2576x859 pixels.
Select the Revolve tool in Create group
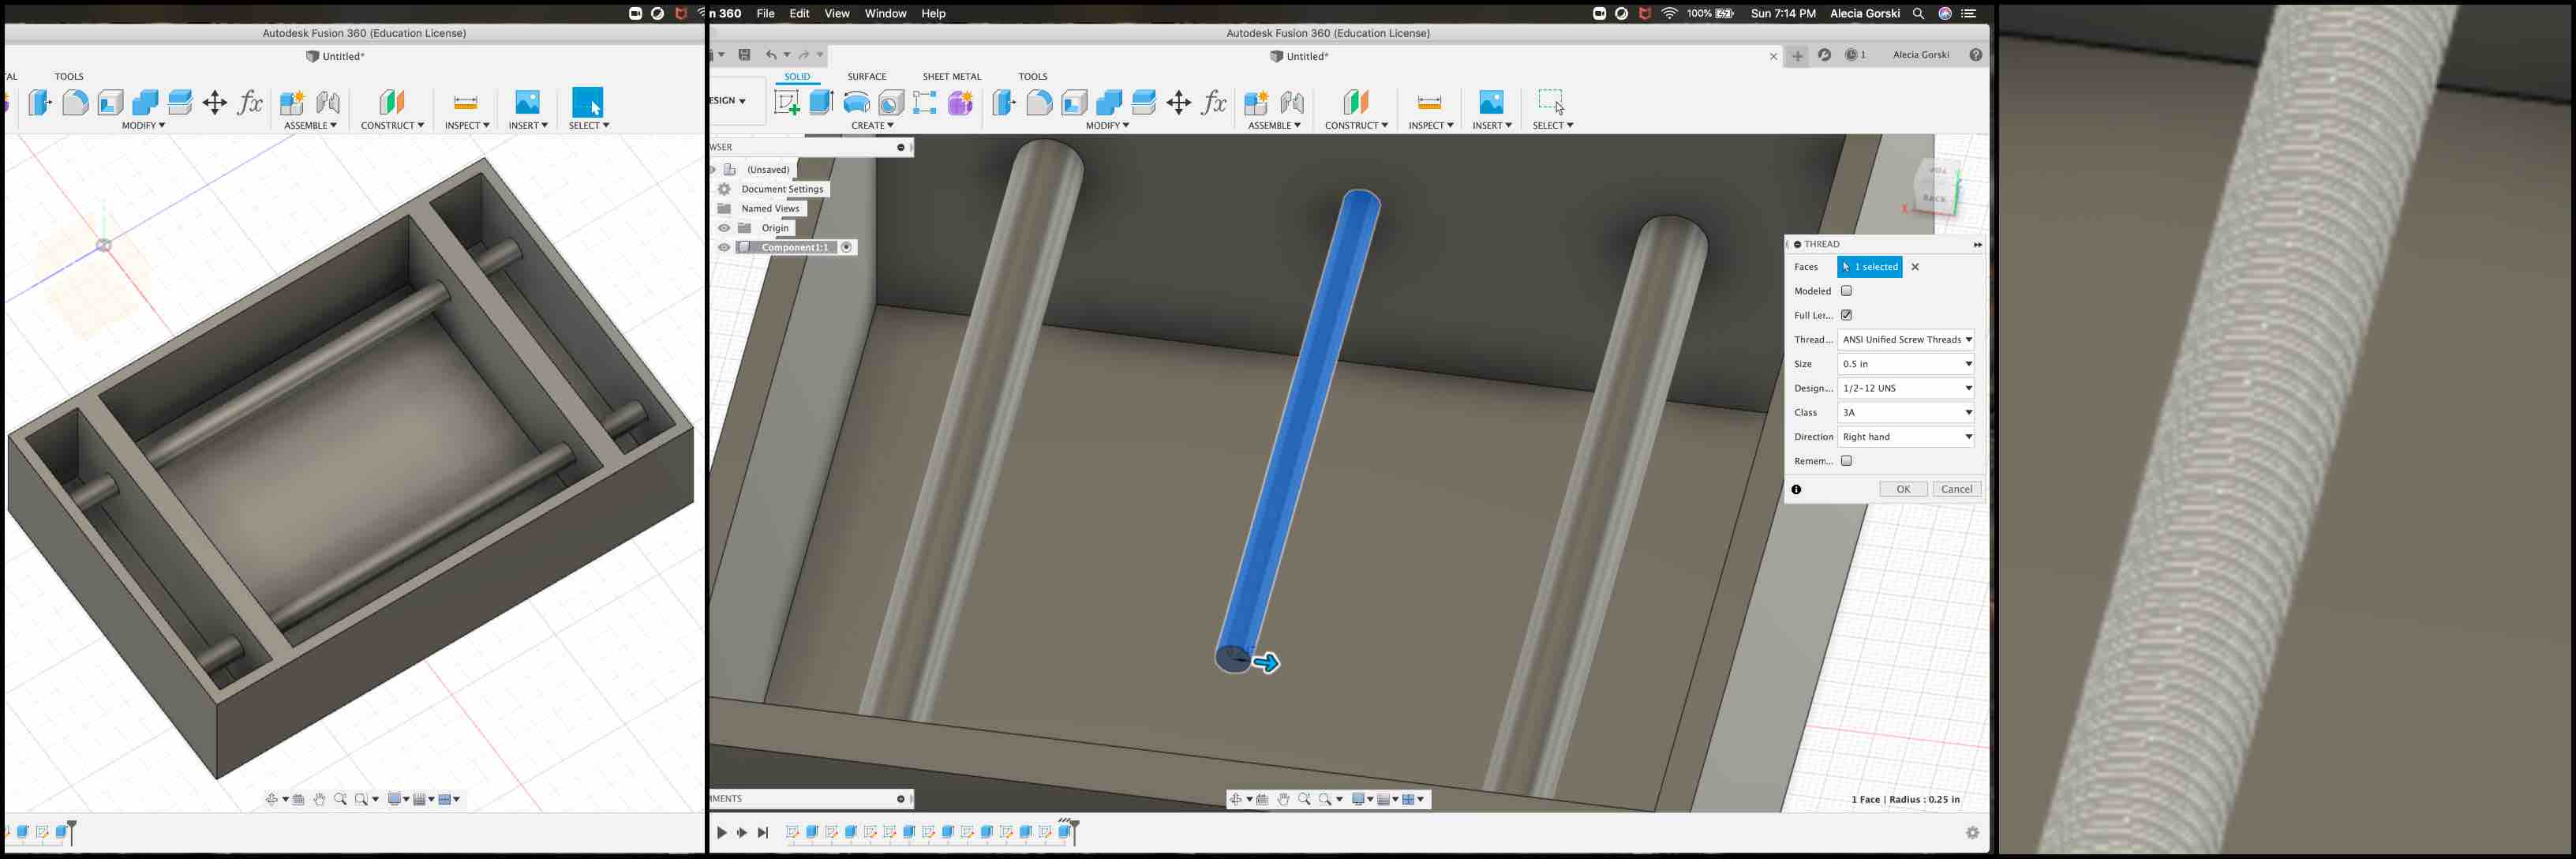point(856,102)
